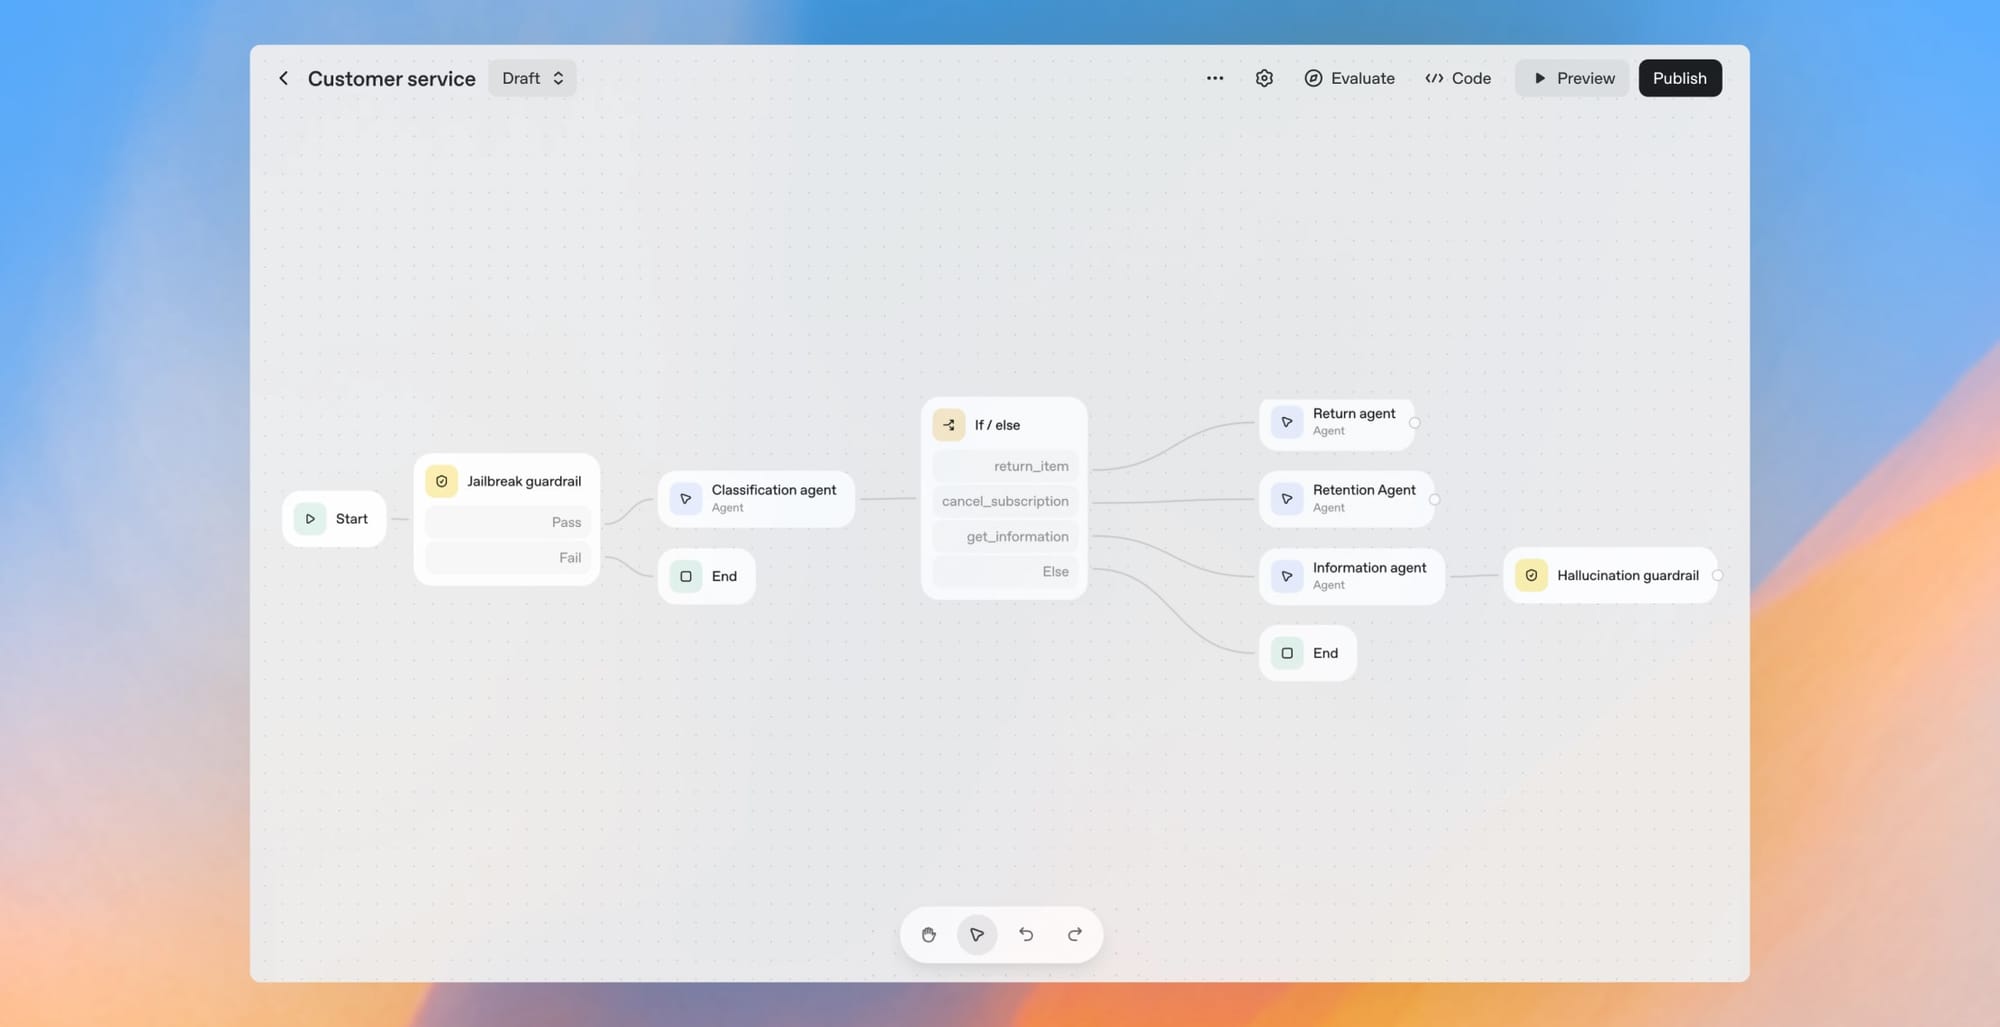Redo the last workflow change
The height and width of the screenshot is (1027, 2000).
click(1075, 935)
